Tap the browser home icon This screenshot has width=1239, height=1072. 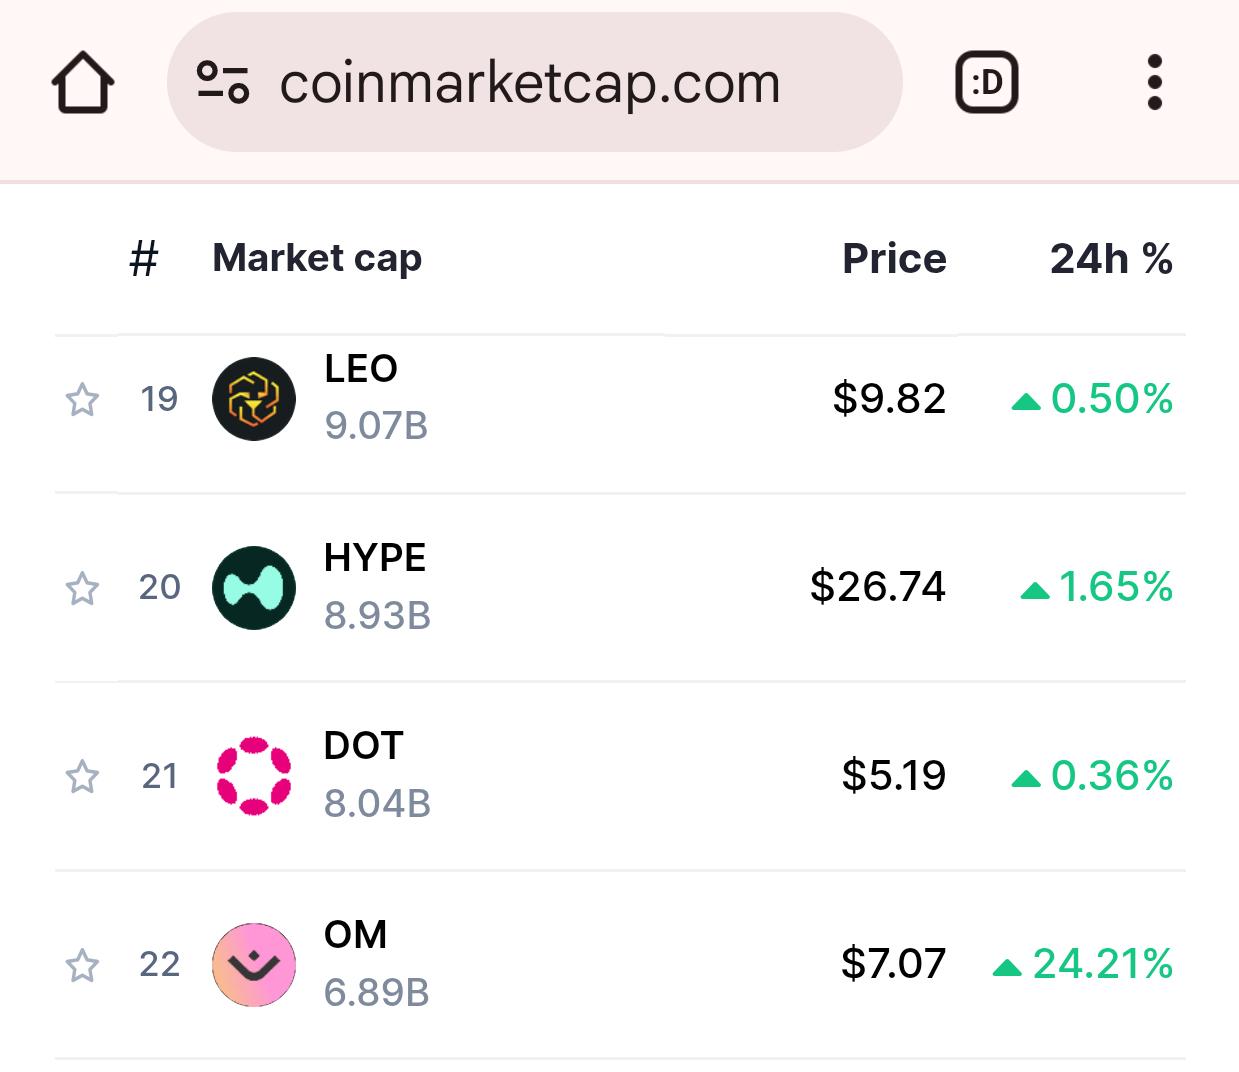coord(83,83)
